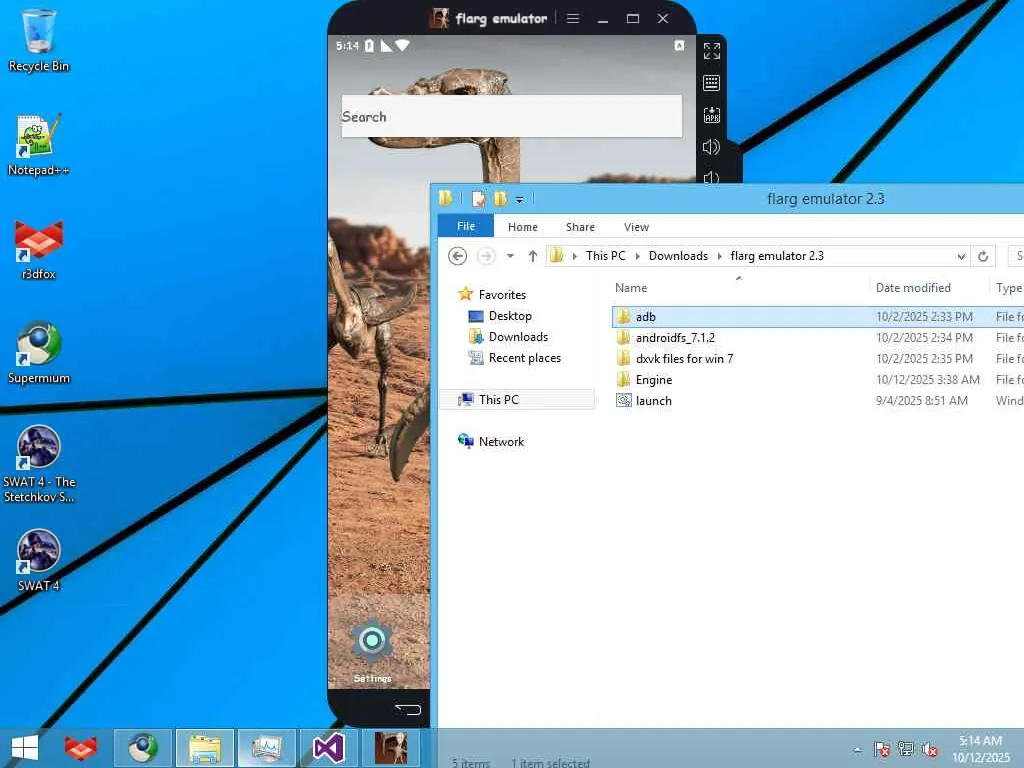Show hidden tray icons arrow

pos(857,749)
